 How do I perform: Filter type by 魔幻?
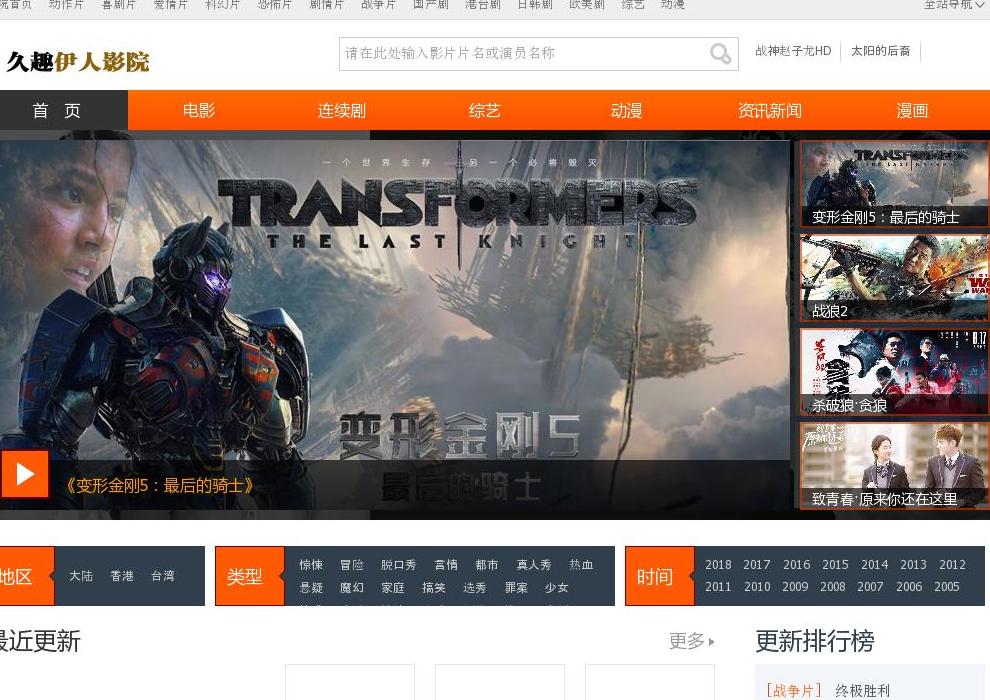352,588
